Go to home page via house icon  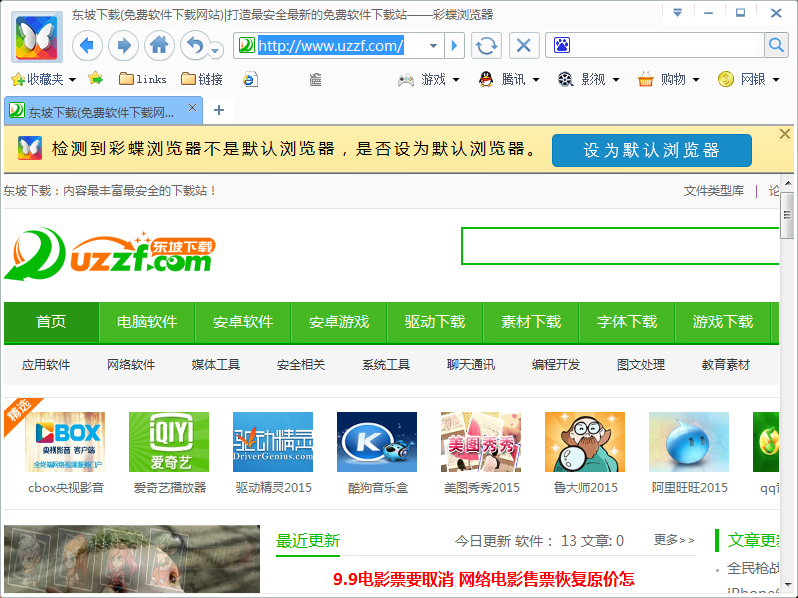[159, 46]
